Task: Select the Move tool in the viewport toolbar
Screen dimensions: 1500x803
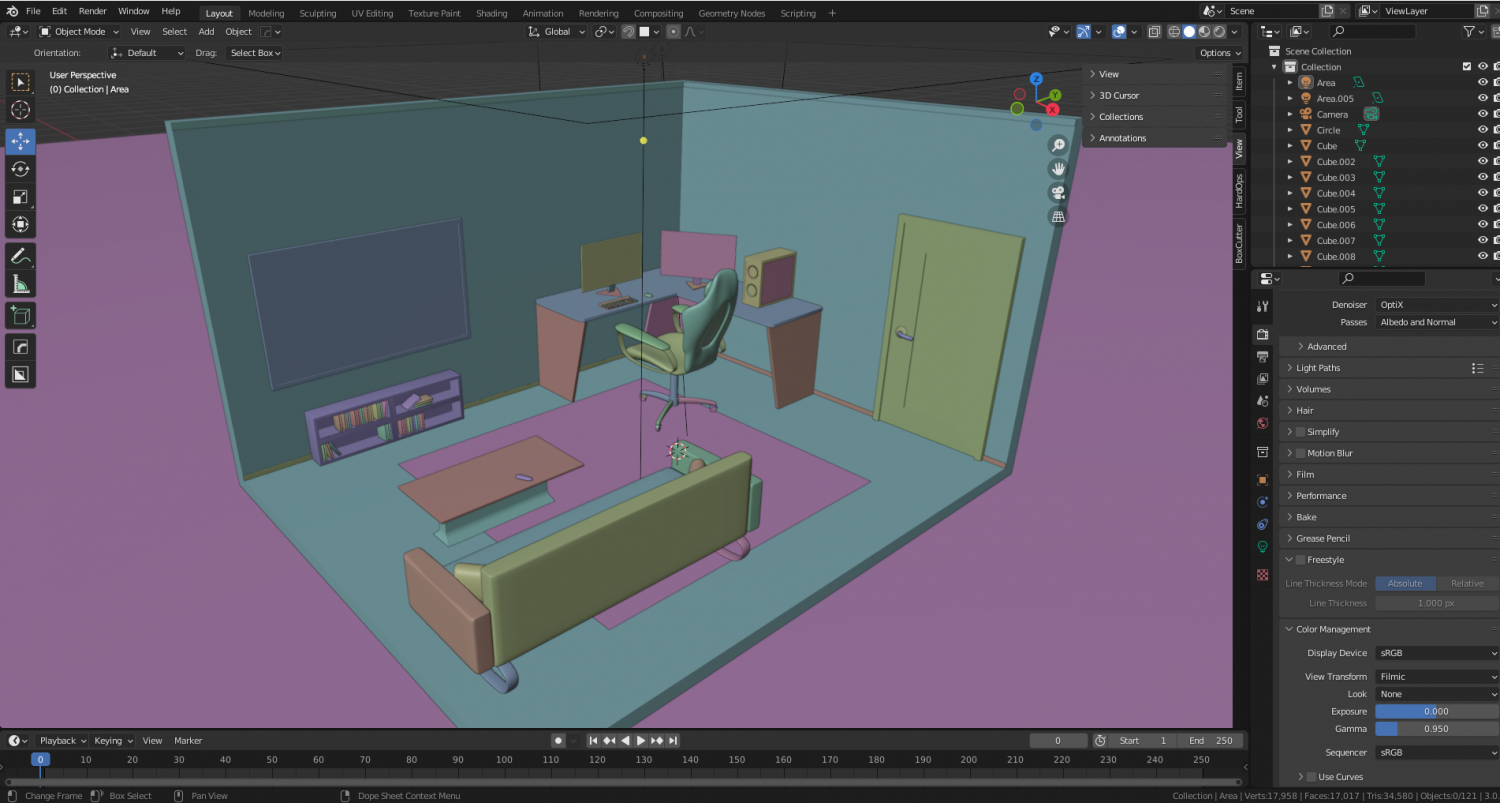Action: pos(20,141)
